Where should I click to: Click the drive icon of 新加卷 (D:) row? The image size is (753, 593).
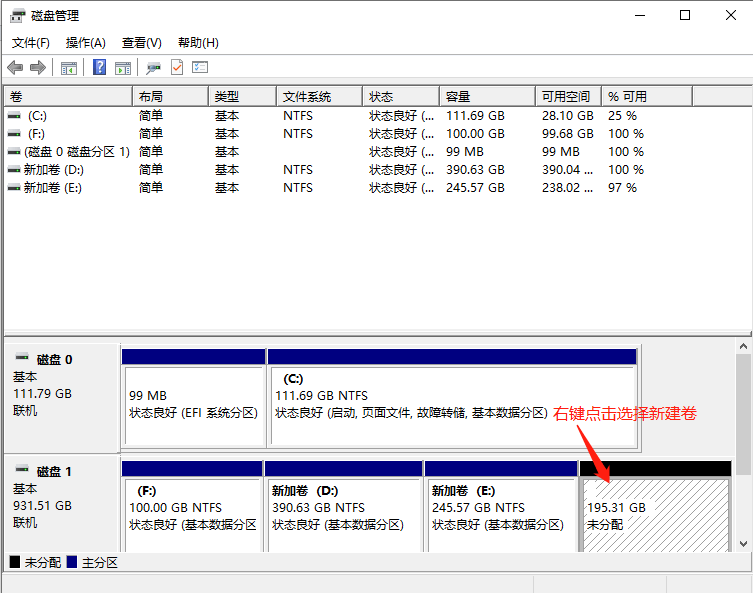(x=14, y=170)
